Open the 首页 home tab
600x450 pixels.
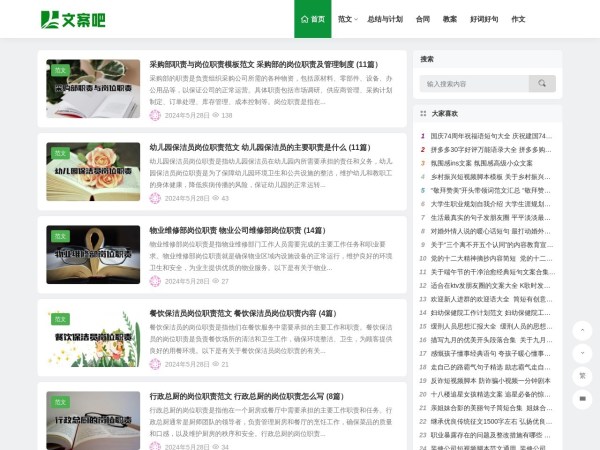pos(313,19)
